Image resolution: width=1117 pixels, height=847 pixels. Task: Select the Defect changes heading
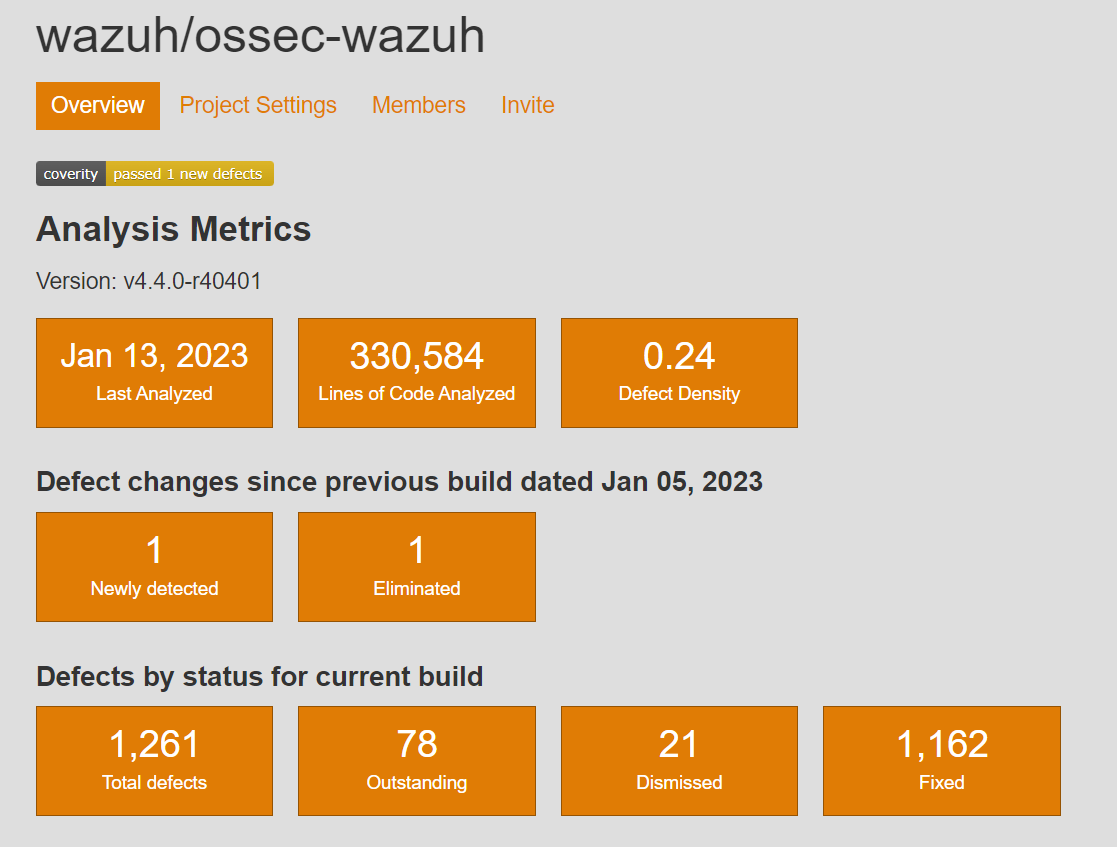[399, 482]
